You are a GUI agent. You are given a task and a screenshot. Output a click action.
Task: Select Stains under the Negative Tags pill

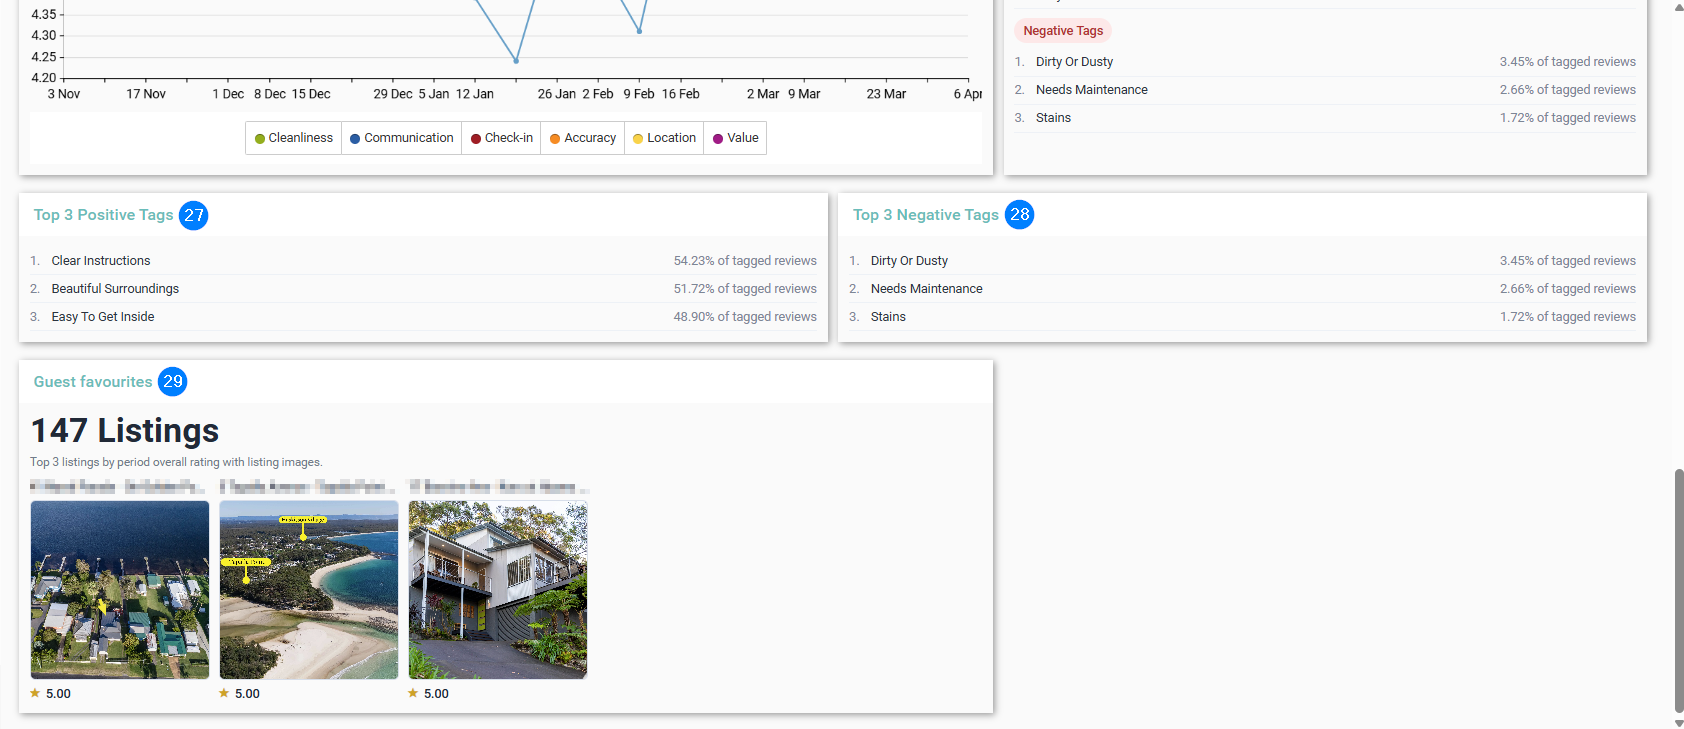click(1325, 118)
